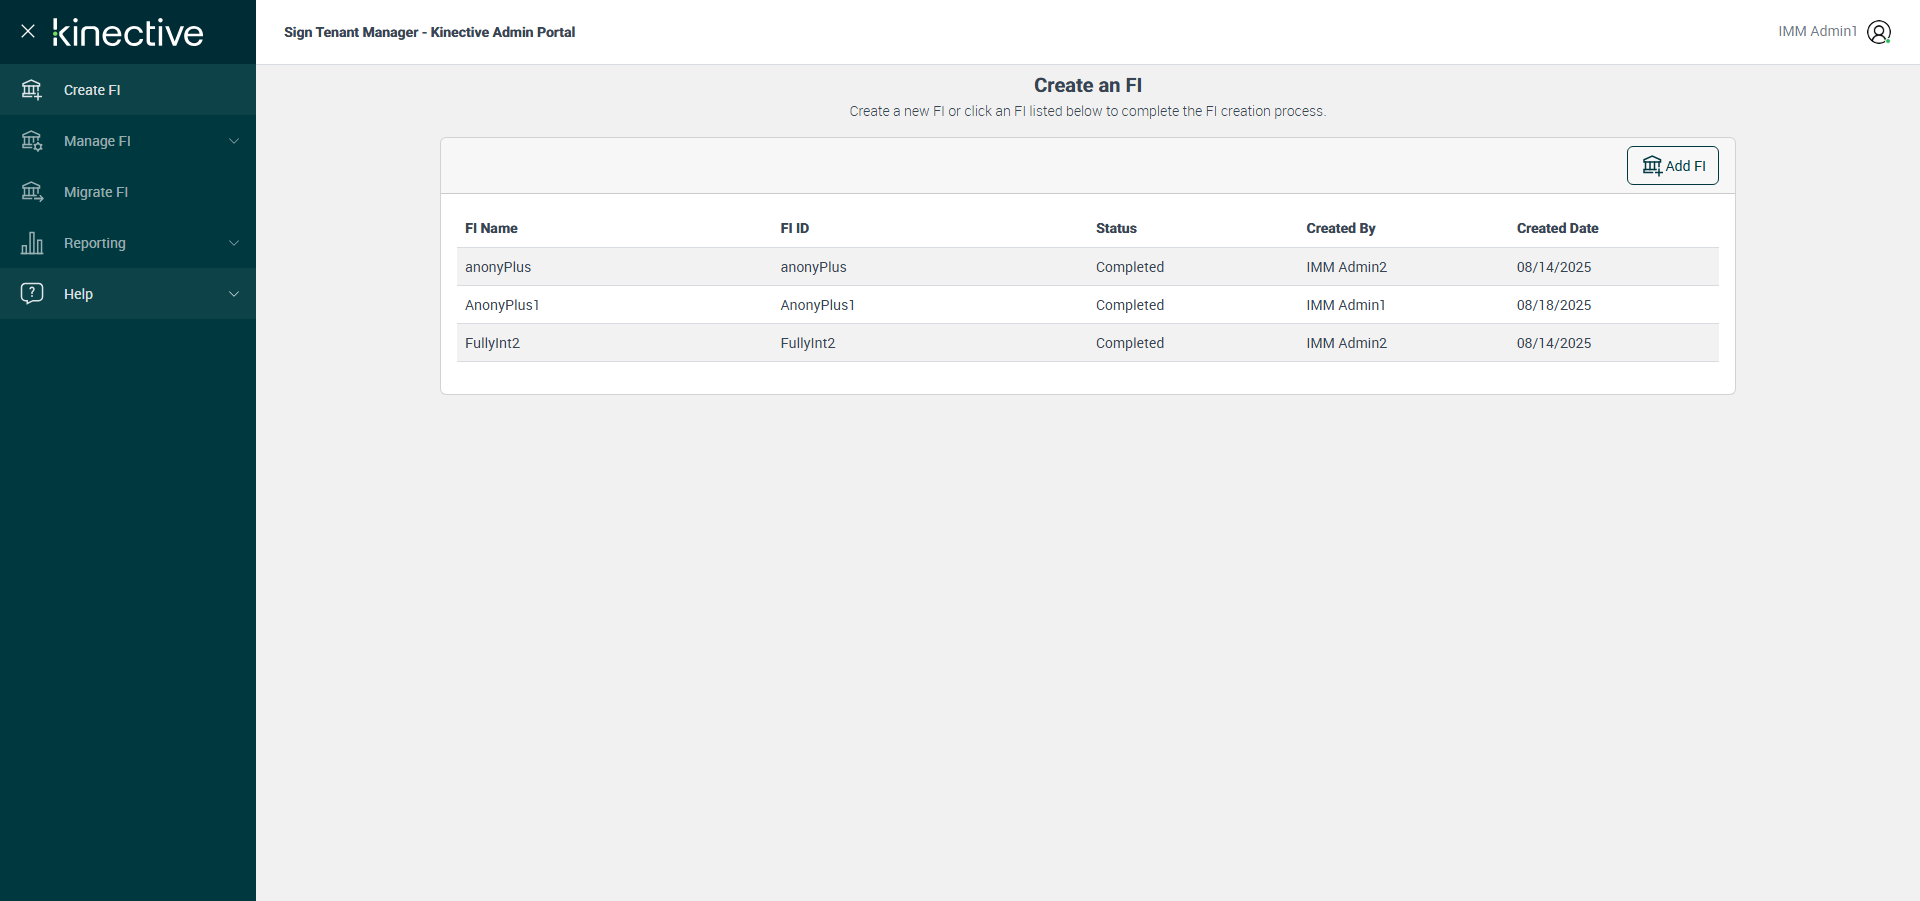Close the sidebar with the X icon
The height and width of the screenshot is (901, 1920).
pyautogui.click(x=28, y=31)
